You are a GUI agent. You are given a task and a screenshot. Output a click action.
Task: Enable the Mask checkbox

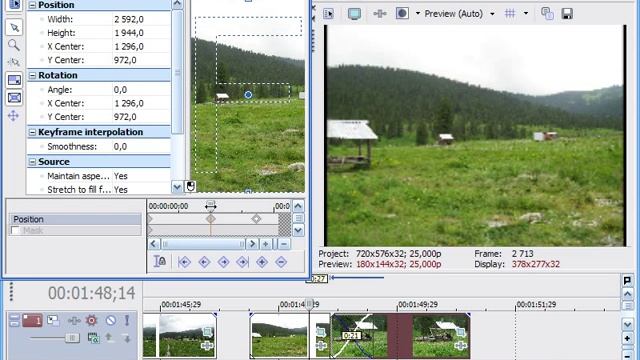coord(15,231)
